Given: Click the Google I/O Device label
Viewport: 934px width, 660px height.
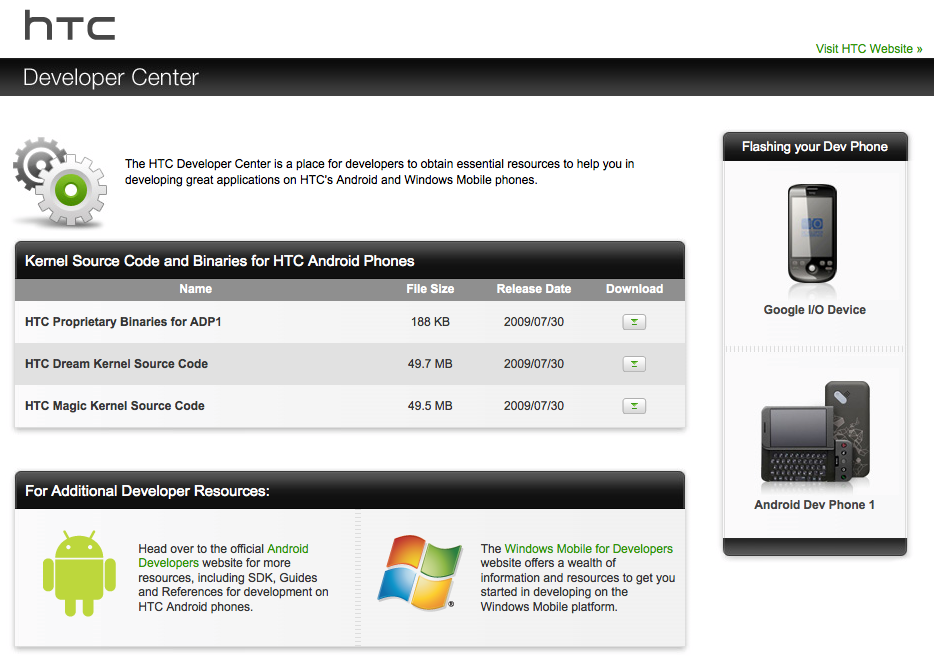Looking at the screenshot, I should point(814,310).
